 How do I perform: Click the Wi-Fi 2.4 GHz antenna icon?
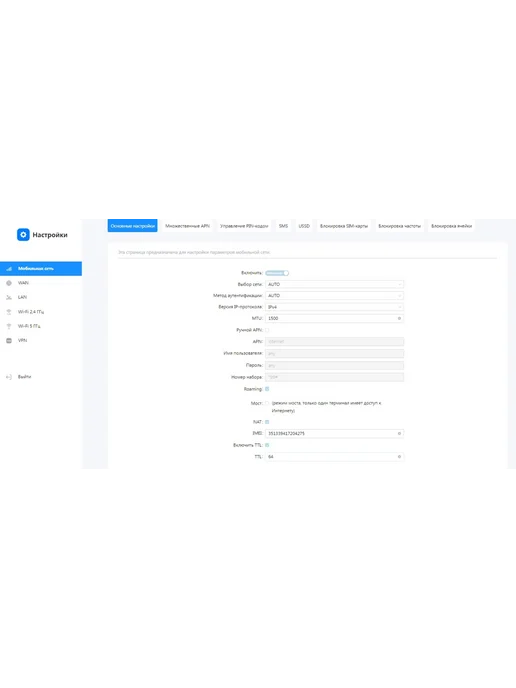tap(9, 312)
